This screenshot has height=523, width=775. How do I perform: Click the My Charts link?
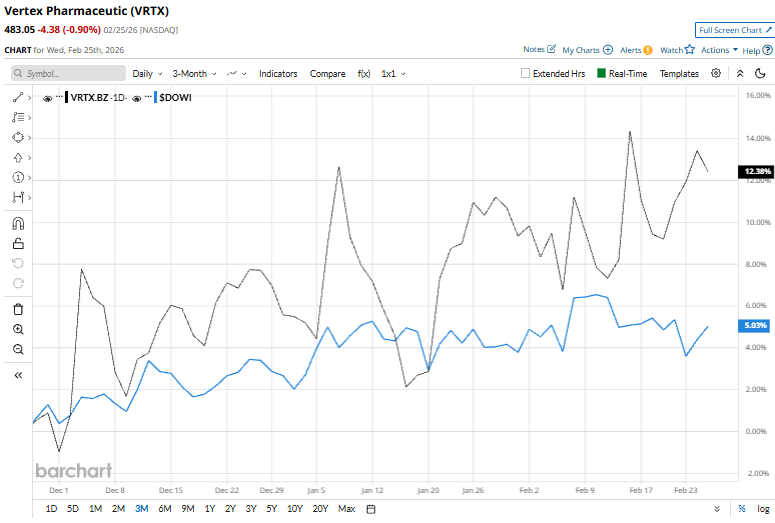tap(580, 50)
